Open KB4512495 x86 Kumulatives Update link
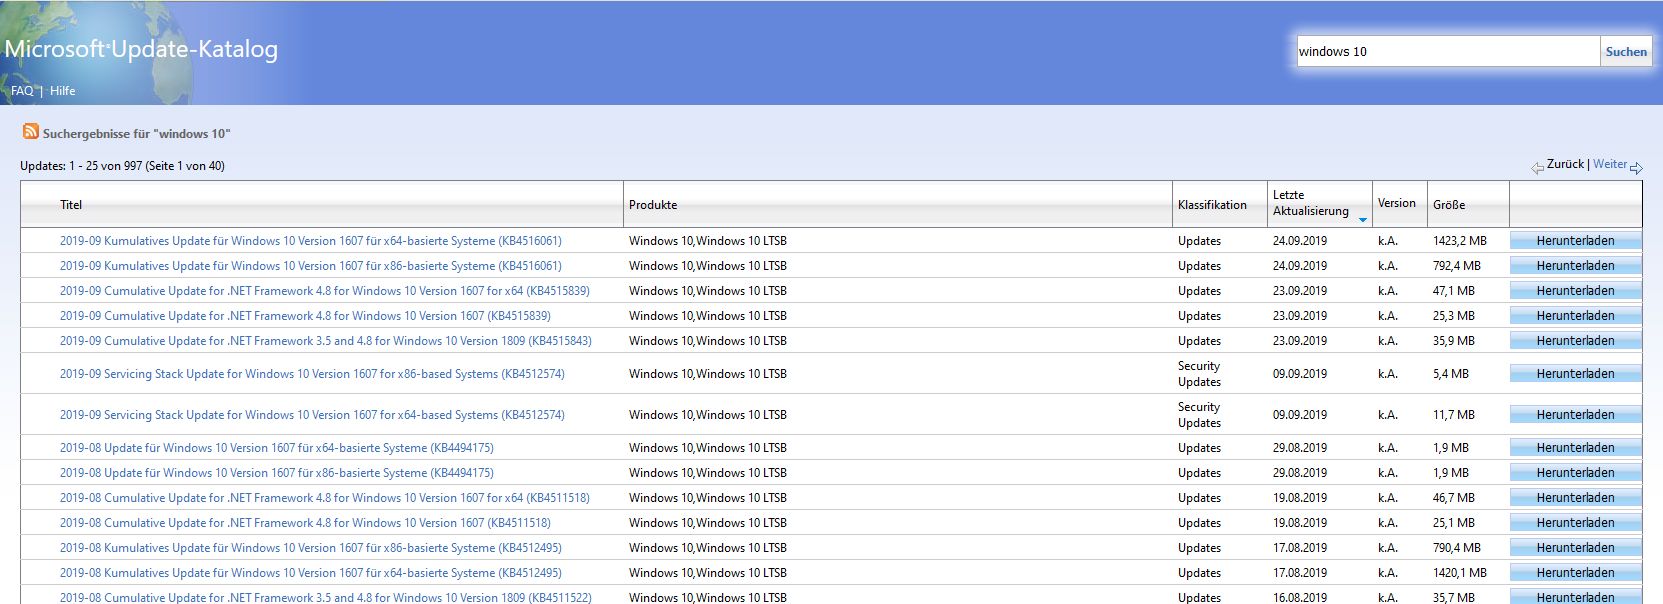This screenshot has width=1663, height=604. (311, 548)
